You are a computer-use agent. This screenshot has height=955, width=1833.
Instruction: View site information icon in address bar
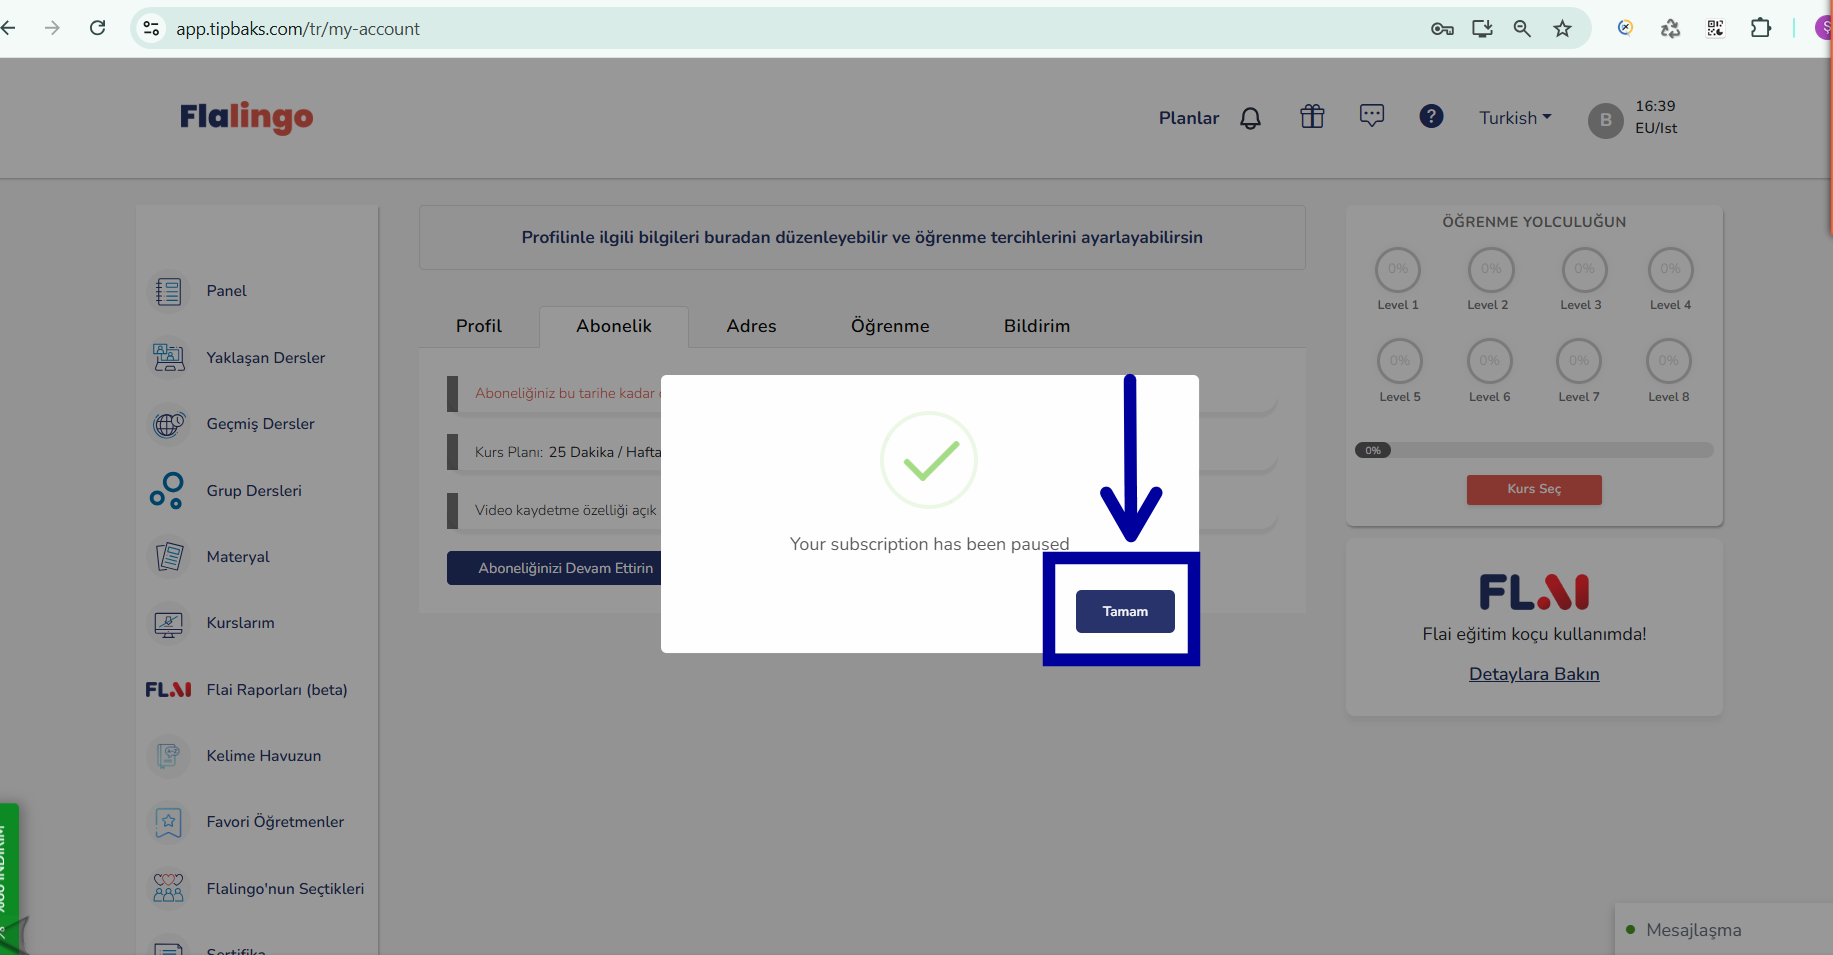click(152, 28)
